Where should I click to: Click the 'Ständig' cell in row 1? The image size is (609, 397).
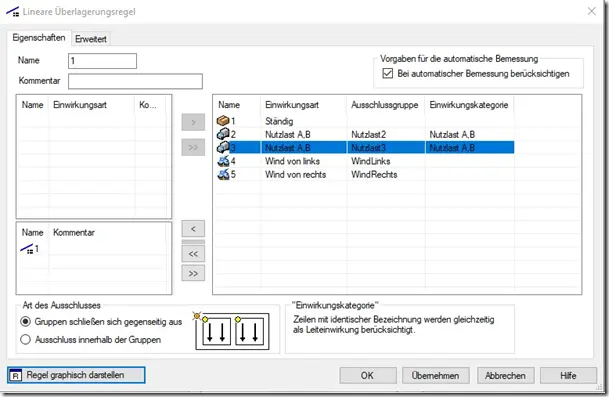(279, 121)
